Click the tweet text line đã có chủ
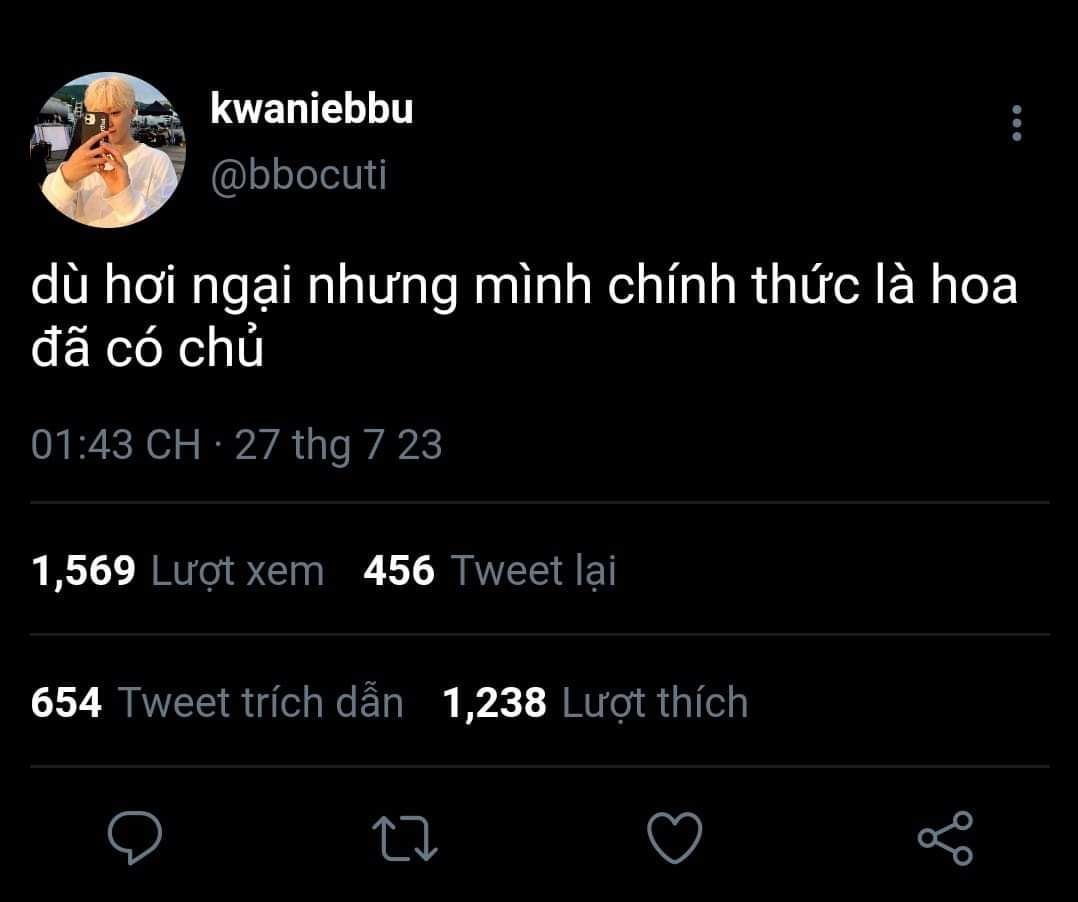 148,349
